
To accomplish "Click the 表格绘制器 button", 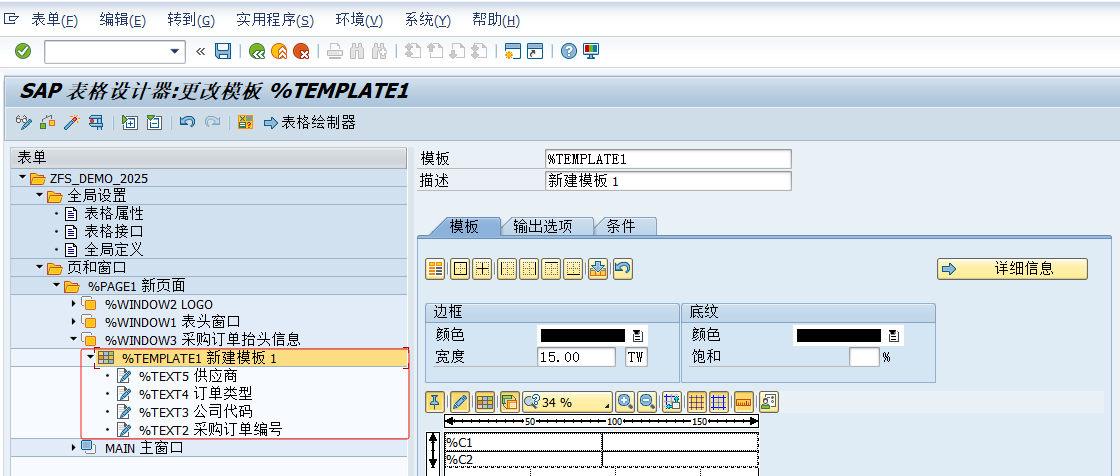I will click(309, 122).
